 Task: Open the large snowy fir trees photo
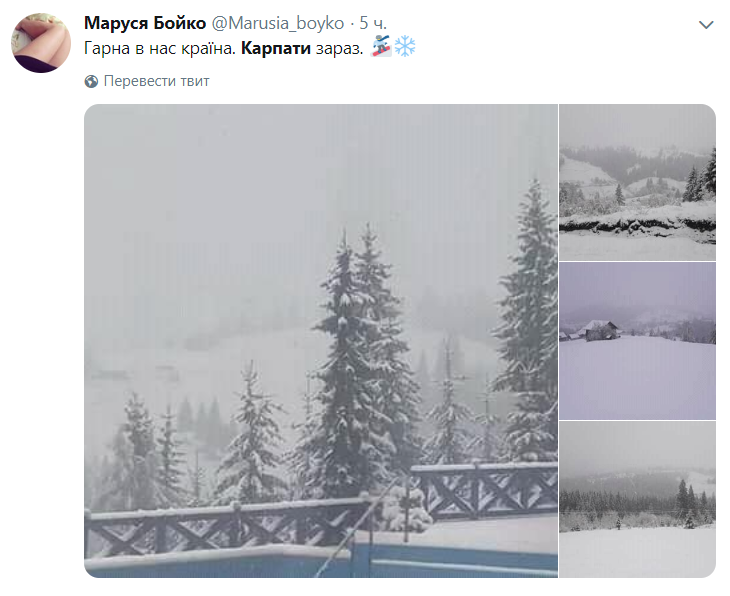pos(321,341)
